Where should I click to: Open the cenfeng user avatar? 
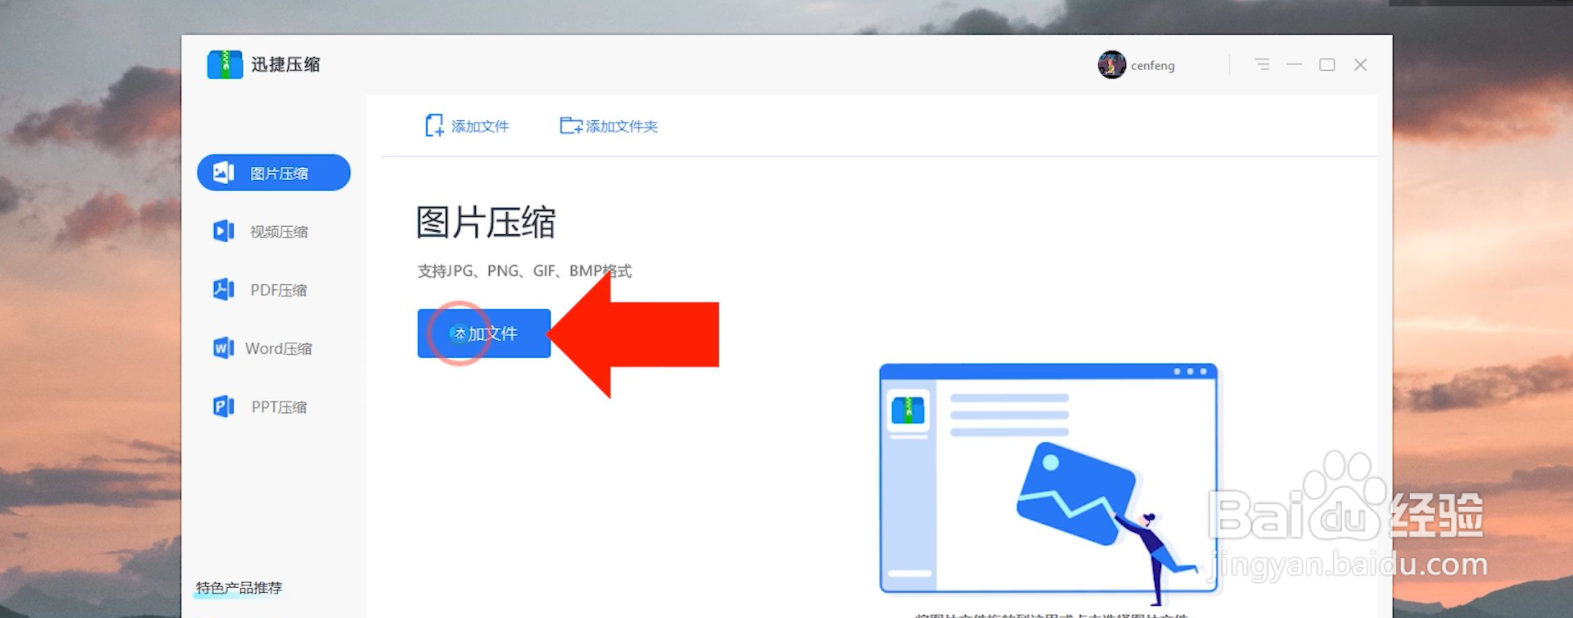point(1111,65)
